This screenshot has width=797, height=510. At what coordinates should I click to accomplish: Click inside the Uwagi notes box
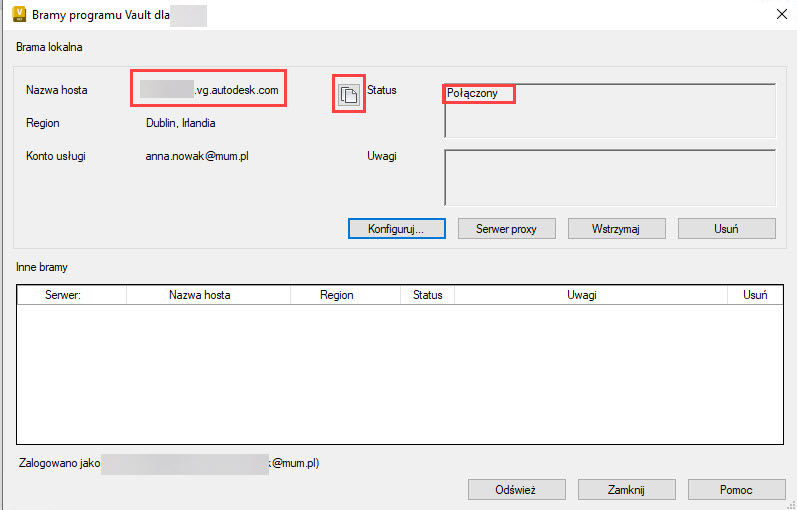(609, 177)
